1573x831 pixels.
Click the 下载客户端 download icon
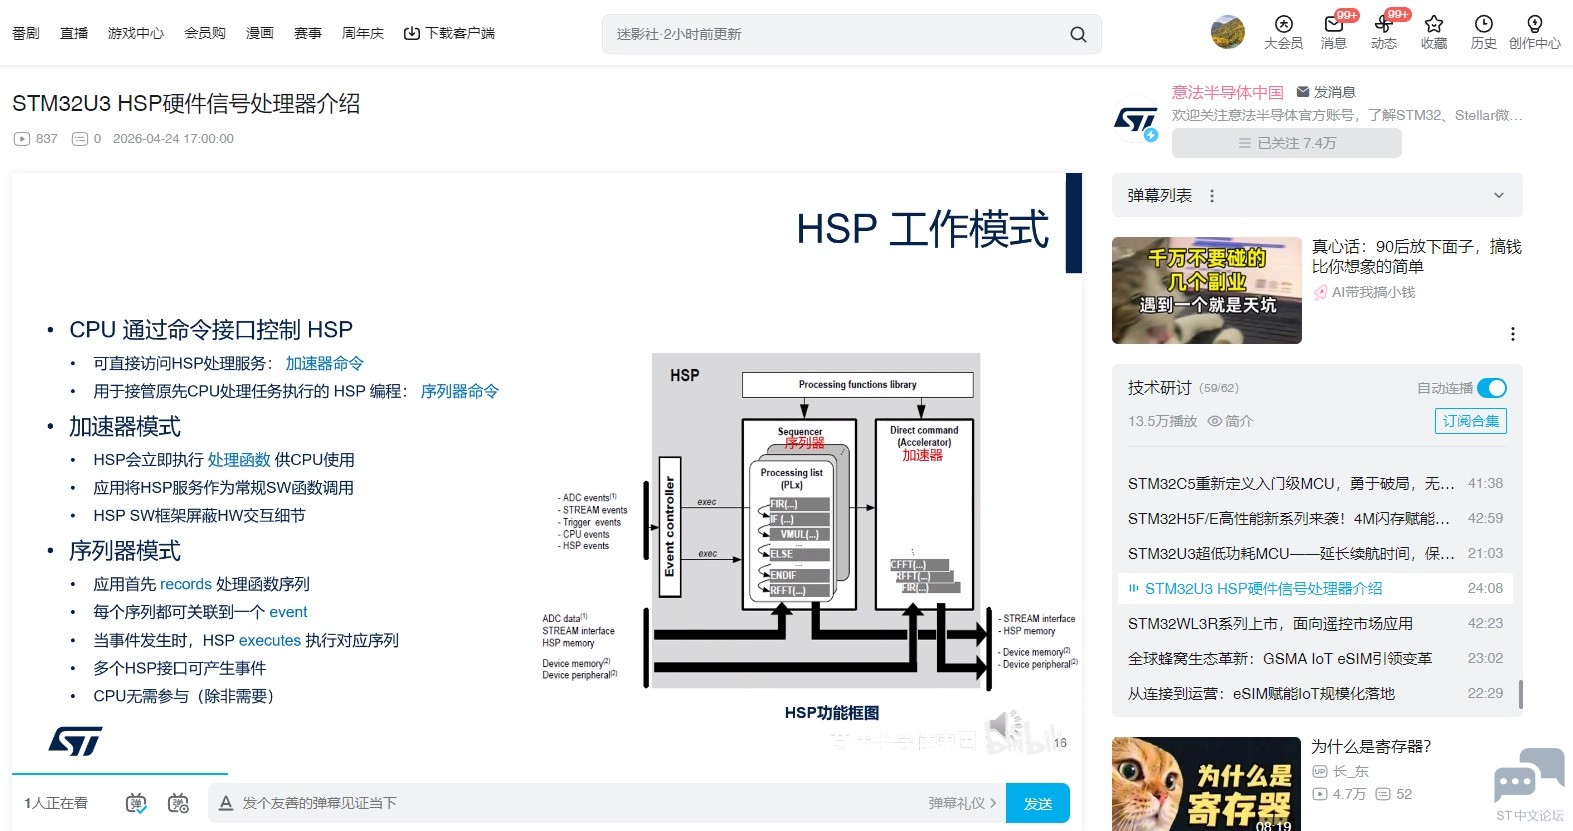tap(411, 33)
